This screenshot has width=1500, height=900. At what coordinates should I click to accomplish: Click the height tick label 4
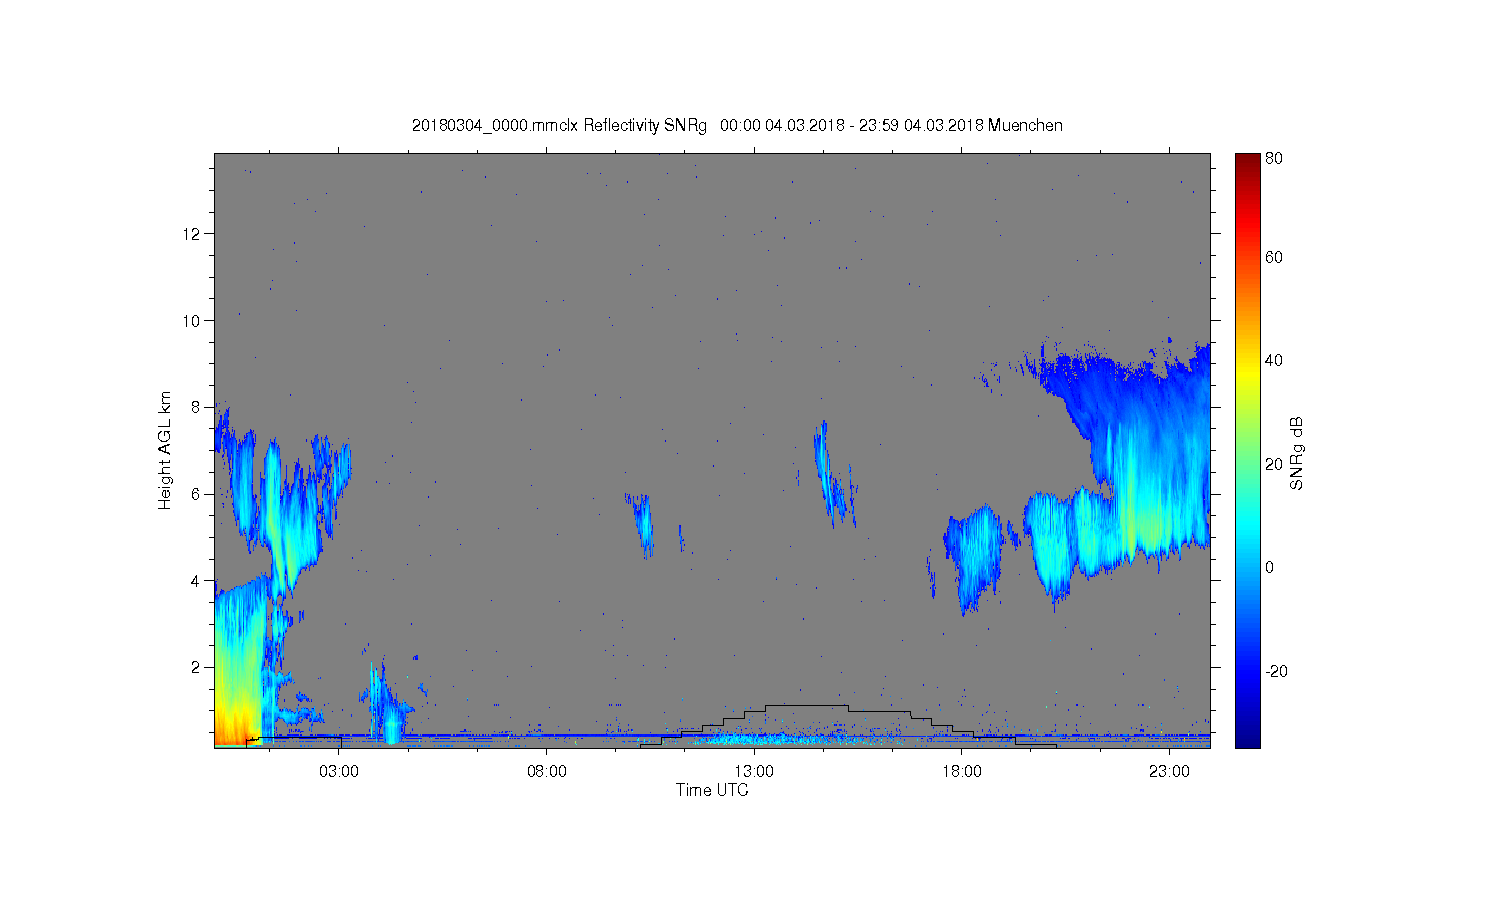(x=197, y=581)
